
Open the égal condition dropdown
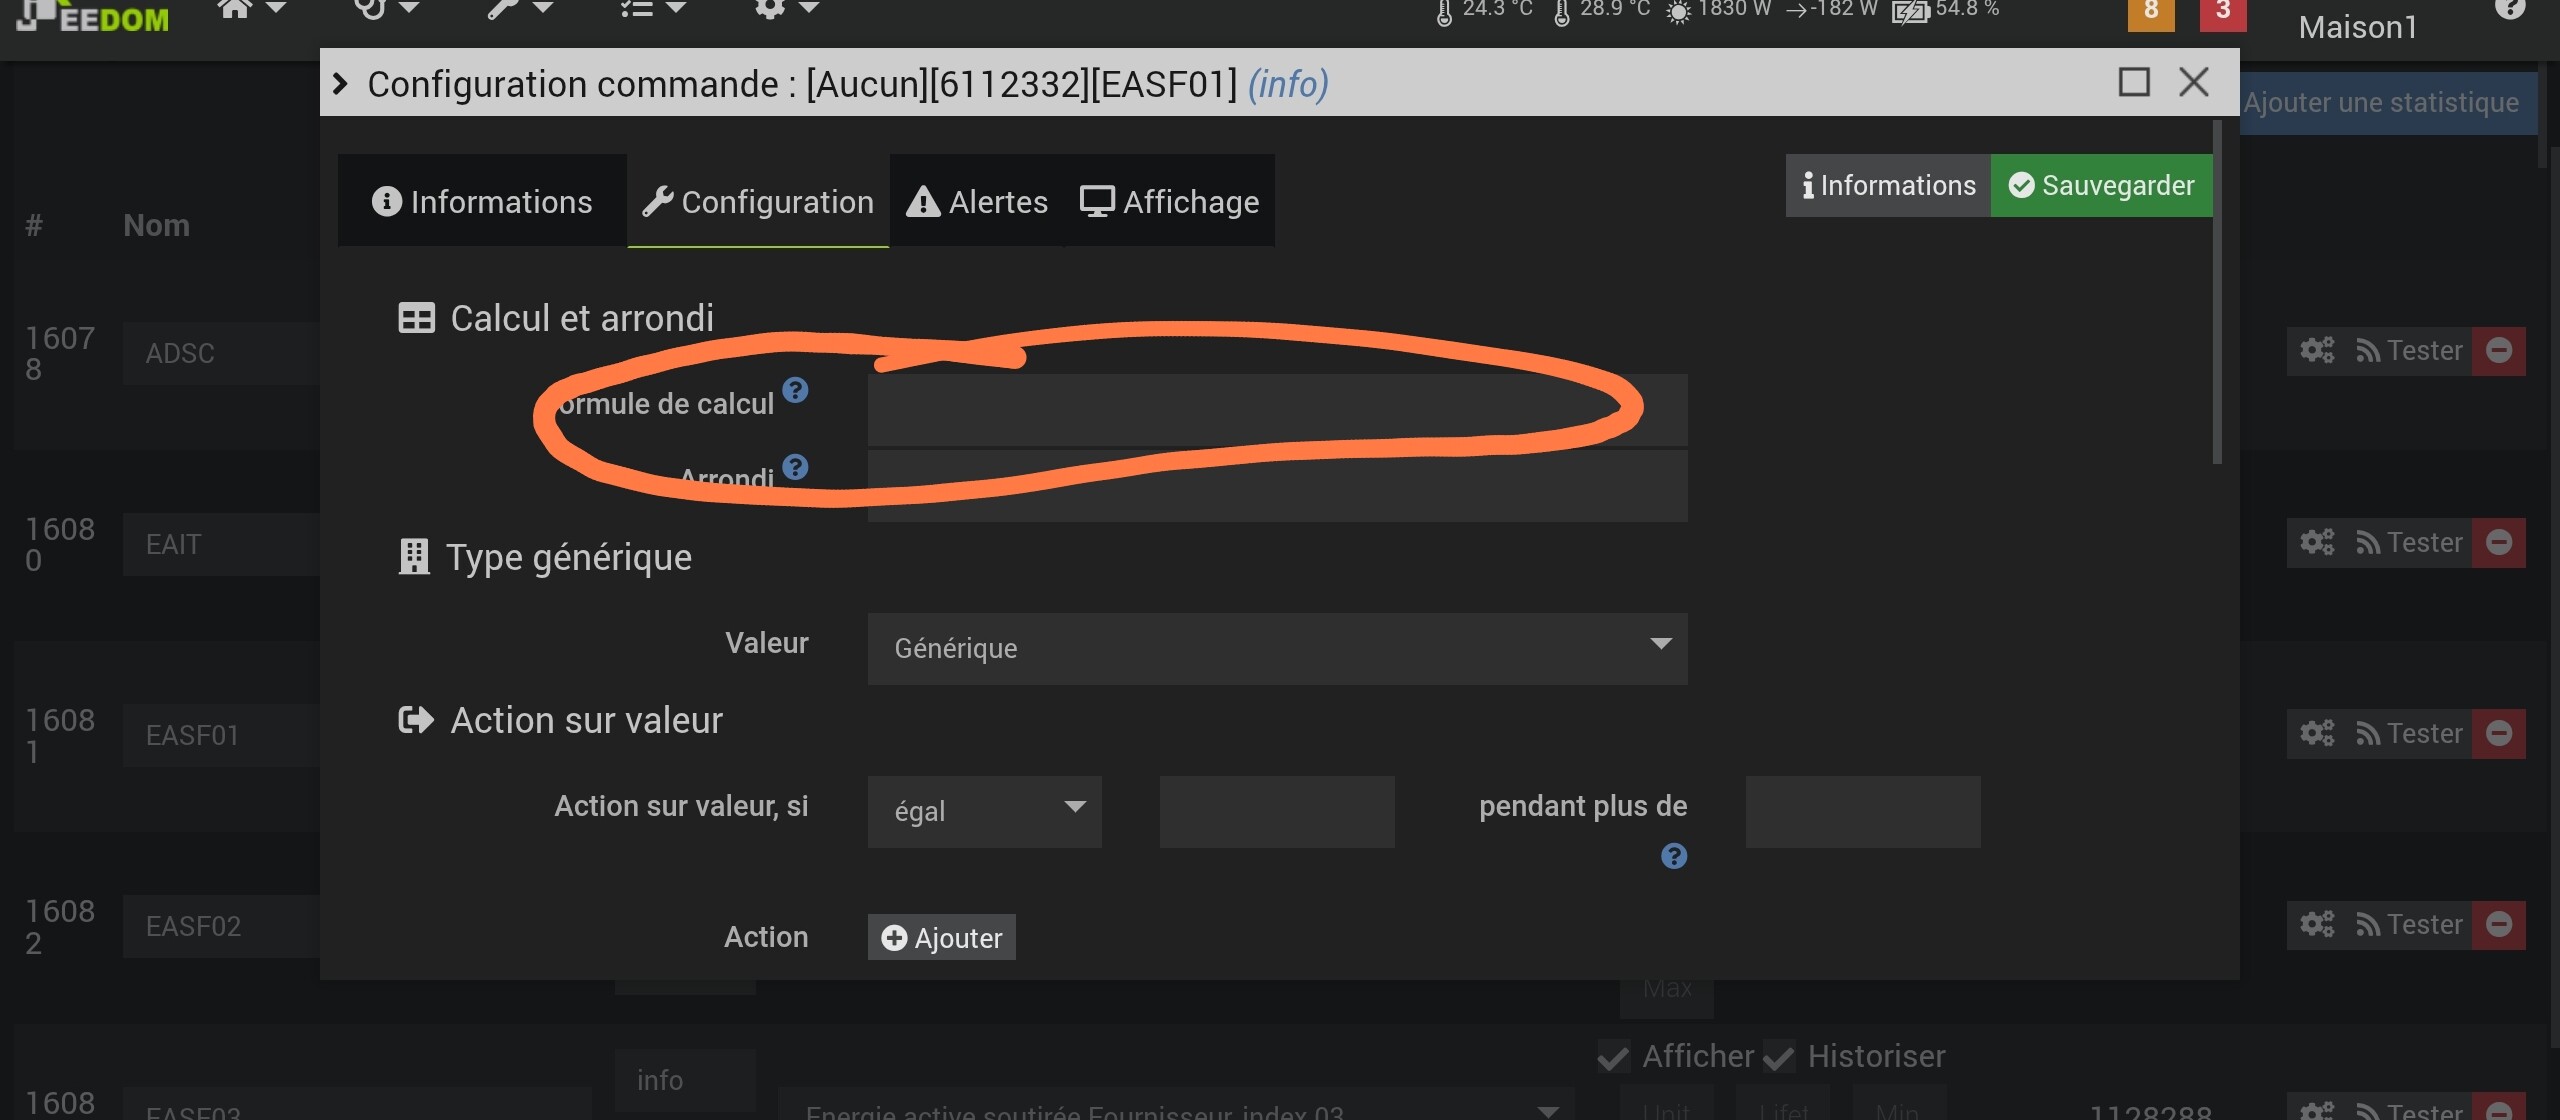coord(984,811)
